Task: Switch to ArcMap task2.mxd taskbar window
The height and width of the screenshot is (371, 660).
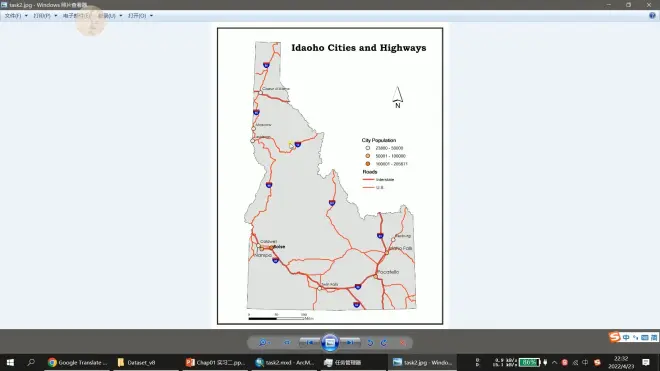Action: coord(285,362)
